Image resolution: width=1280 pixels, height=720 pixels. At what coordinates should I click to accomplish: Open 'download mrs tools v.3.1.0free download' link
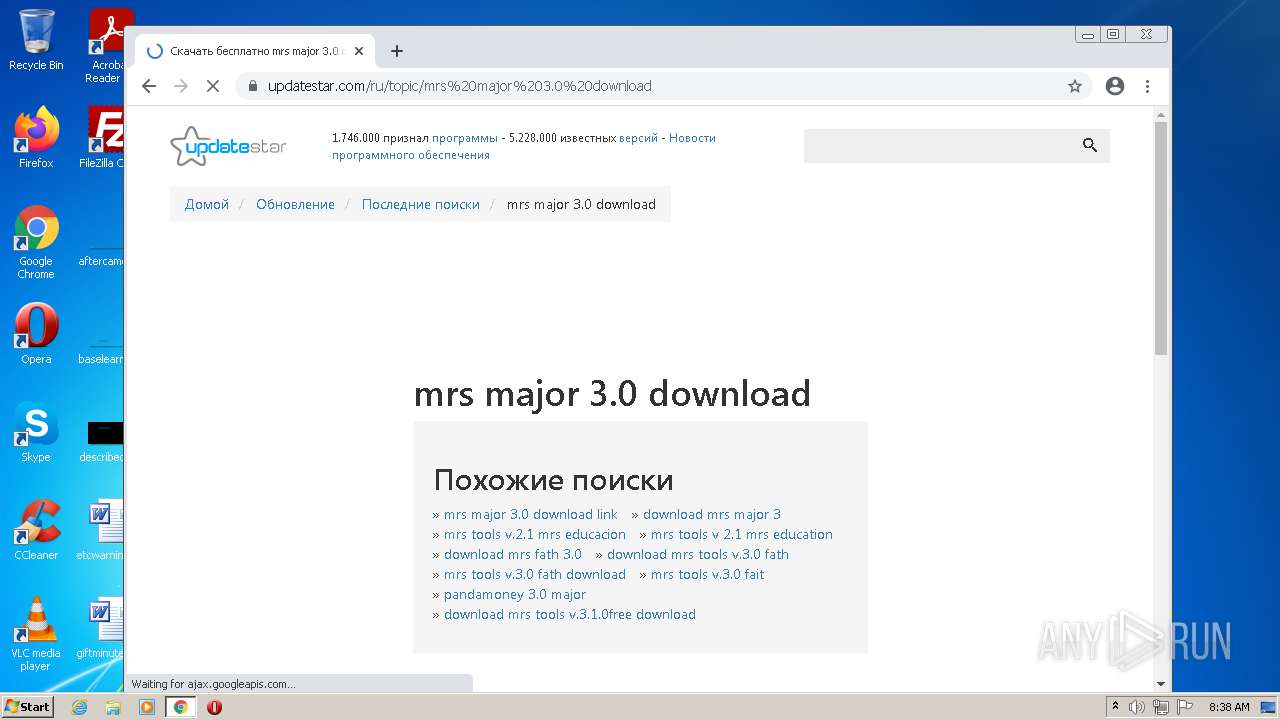point(570,614)
